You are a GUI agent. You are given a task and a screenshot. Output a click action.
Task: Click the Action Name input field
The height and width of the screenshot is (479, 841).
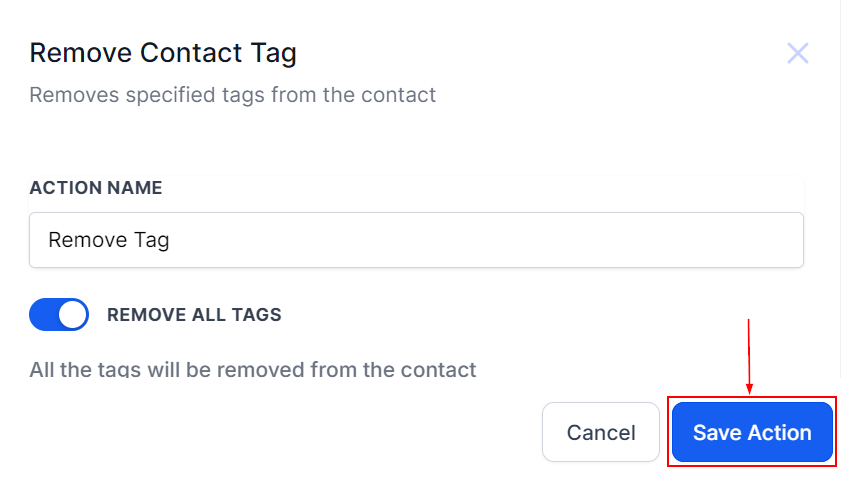pos(416,240)
